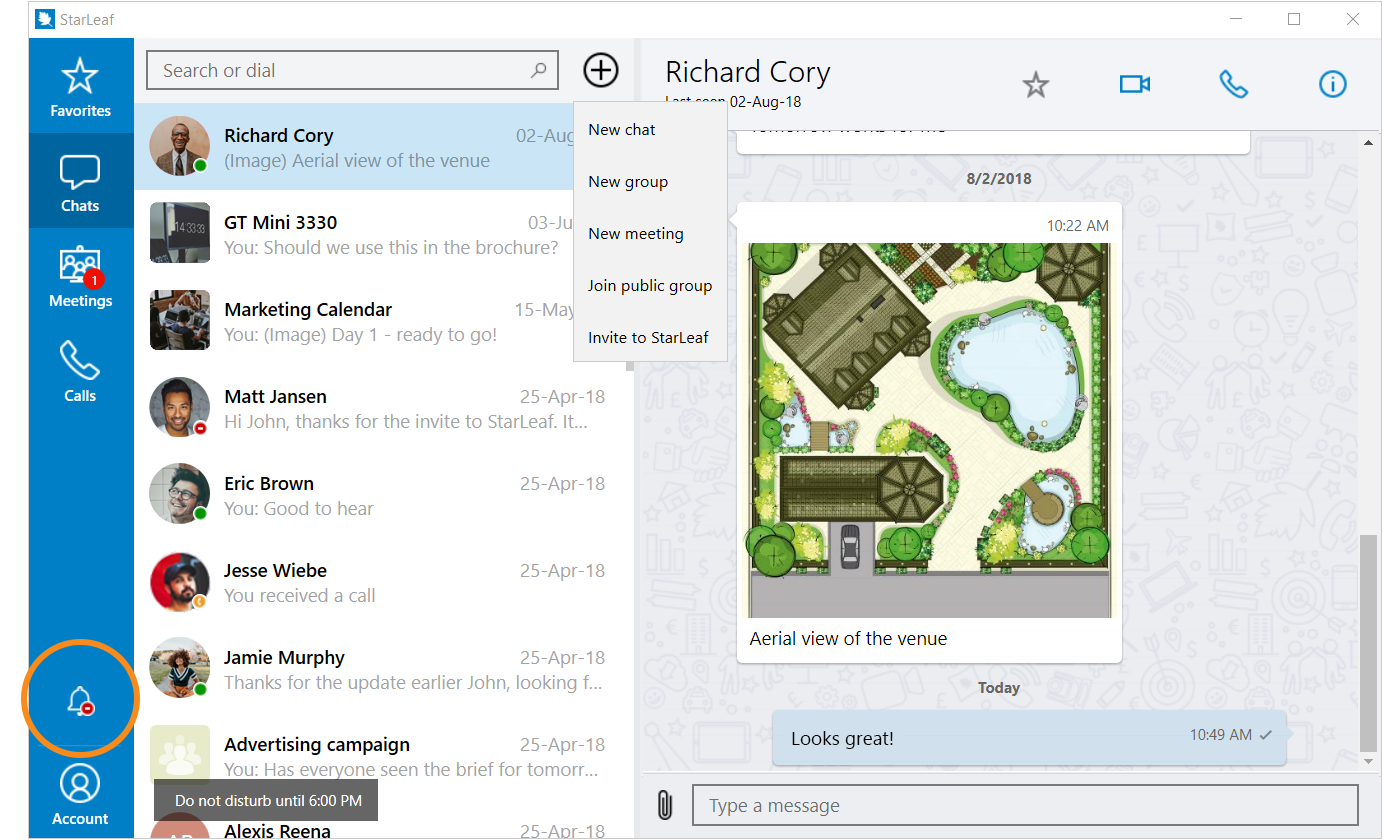This screenshot has width=1383, height=840.
Task: Open the Favorites star in sidebar
Action: (x=80, y=86)
